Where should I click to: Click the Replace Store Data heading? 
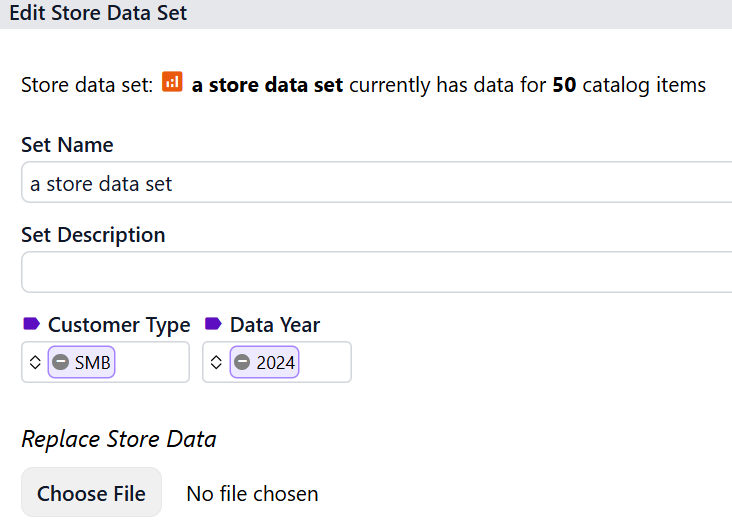(118, 439)
